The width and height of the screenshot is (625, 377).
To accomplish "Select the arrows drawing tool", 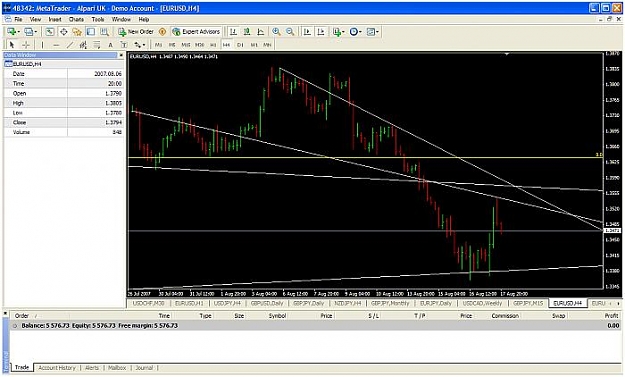I will (x=138, y=45).
